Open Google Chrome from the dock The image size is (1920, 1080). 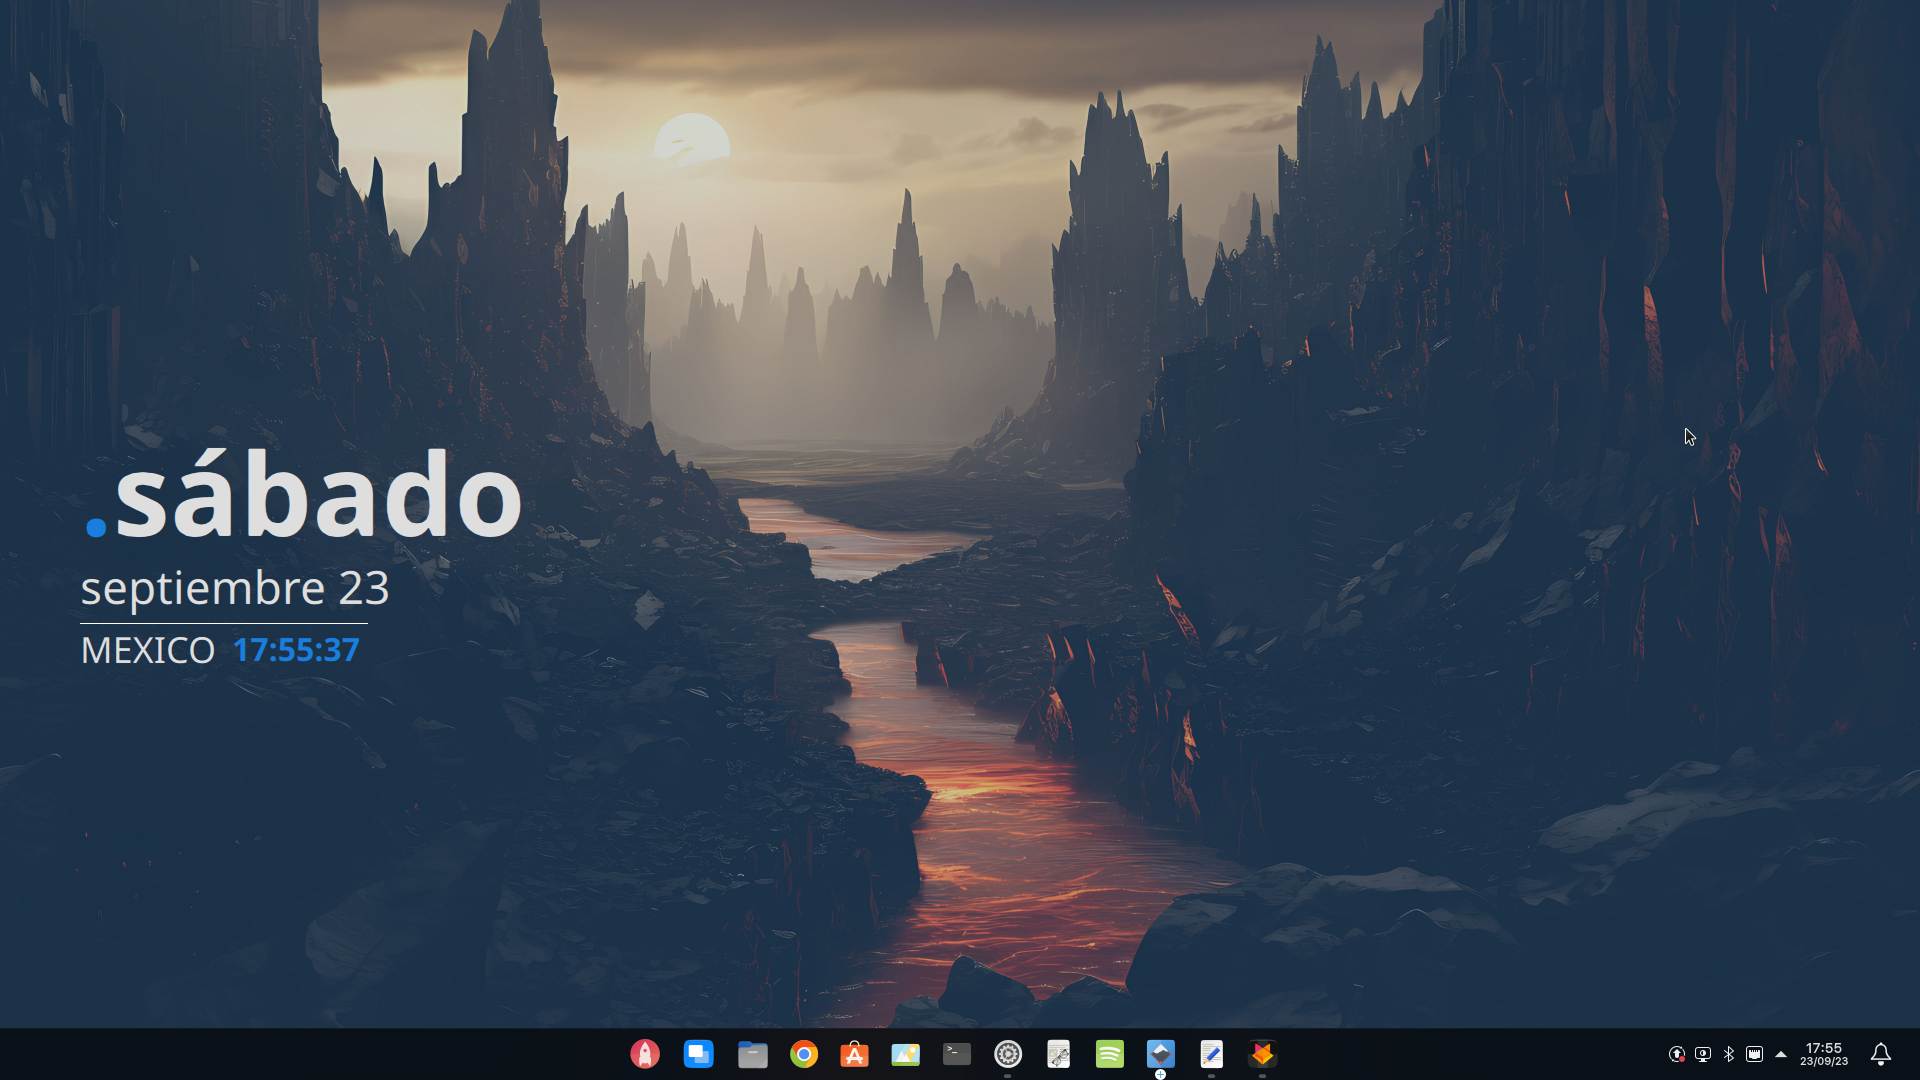pos(804,1054)
